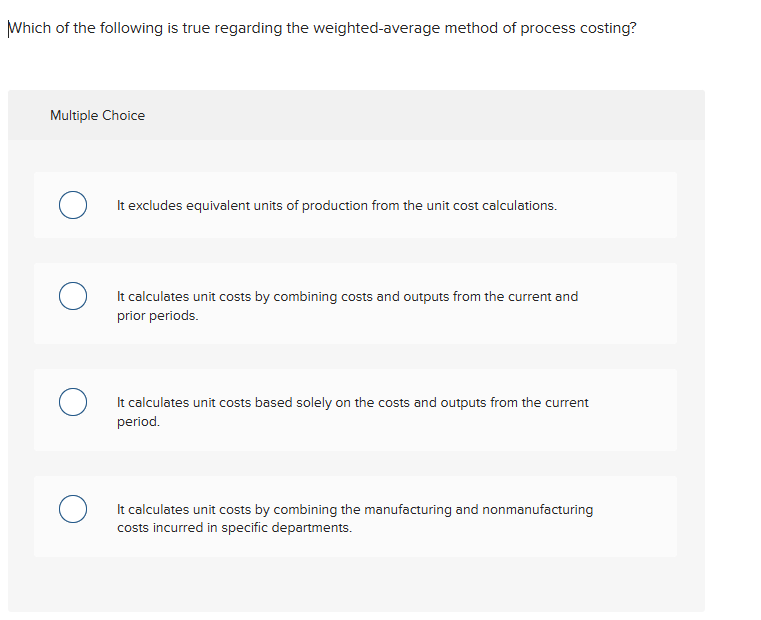
Task: Click 'costs incurred in specific departments.' text
Action: [x=234, y=528]
